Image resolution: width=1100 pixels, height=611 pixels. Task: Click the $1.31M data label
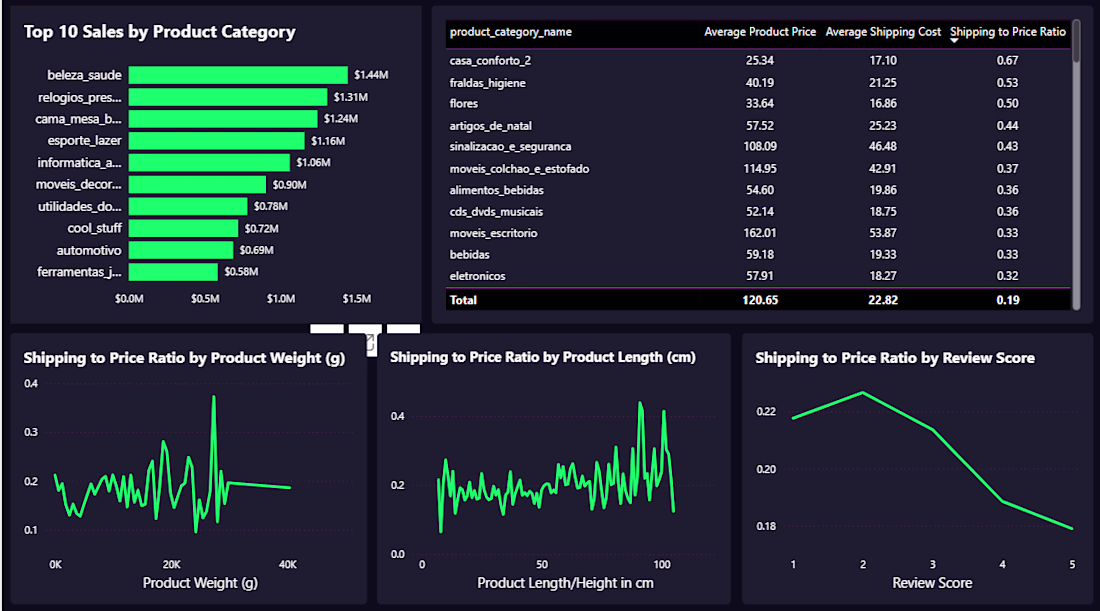[351, 97]
